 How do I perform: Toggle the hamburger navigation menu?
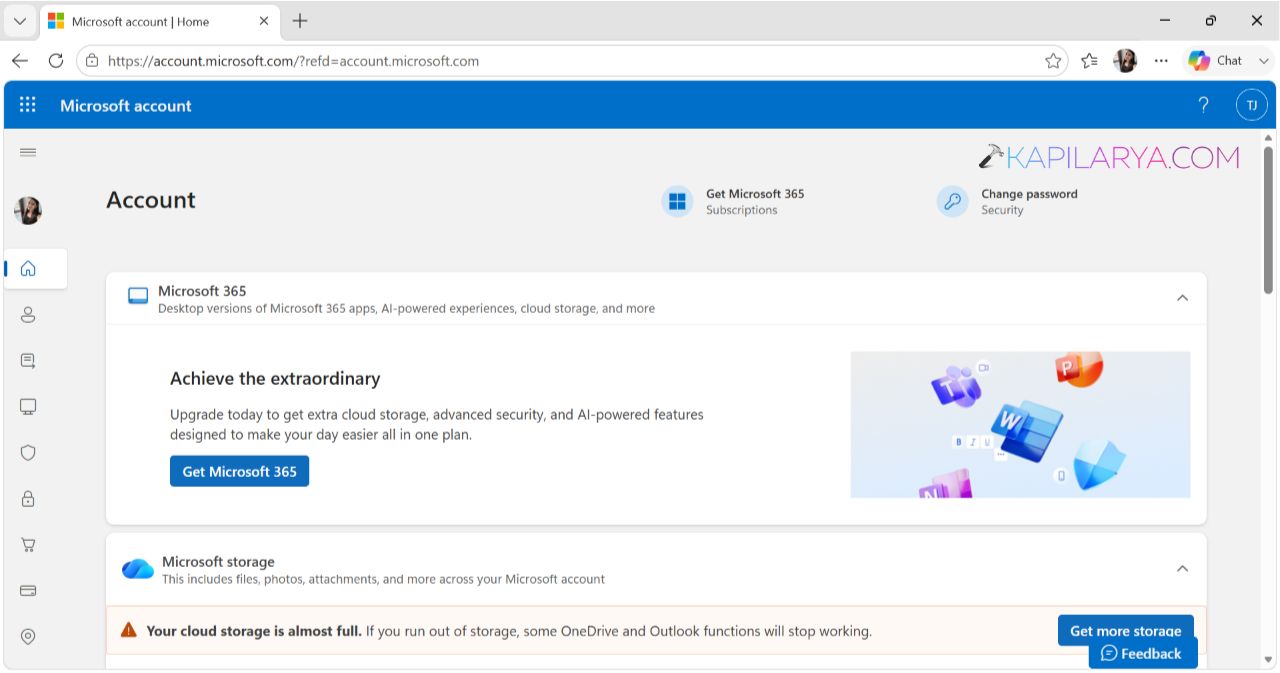coord(28,152)
